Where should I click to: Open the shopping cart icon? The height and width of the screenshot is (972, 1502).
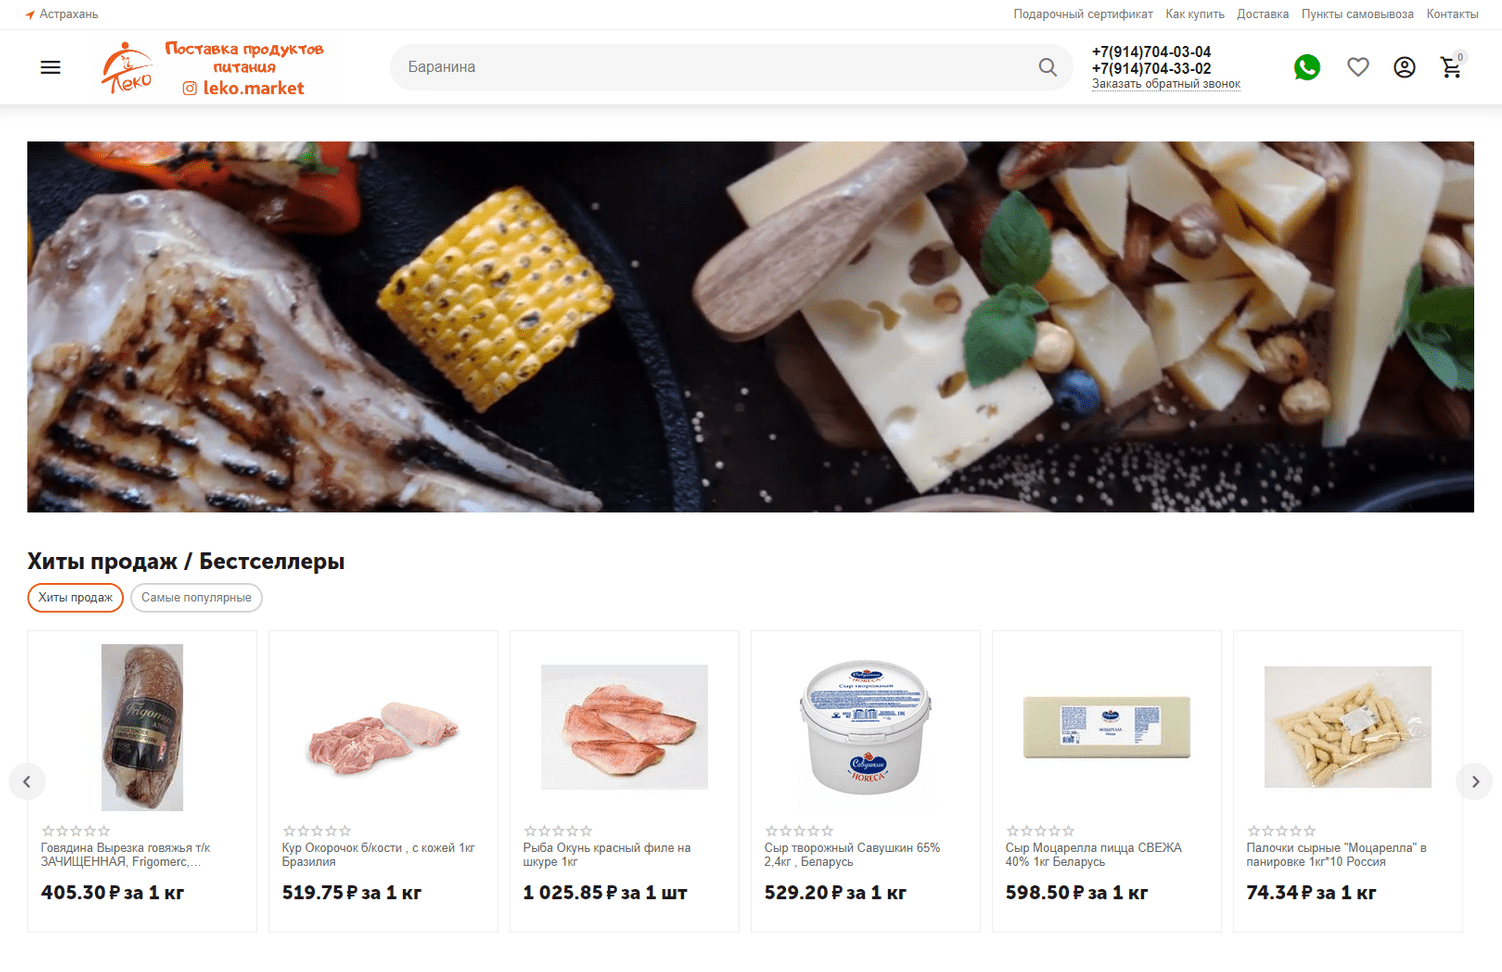pyautogui.click(x=1451, y=67)
